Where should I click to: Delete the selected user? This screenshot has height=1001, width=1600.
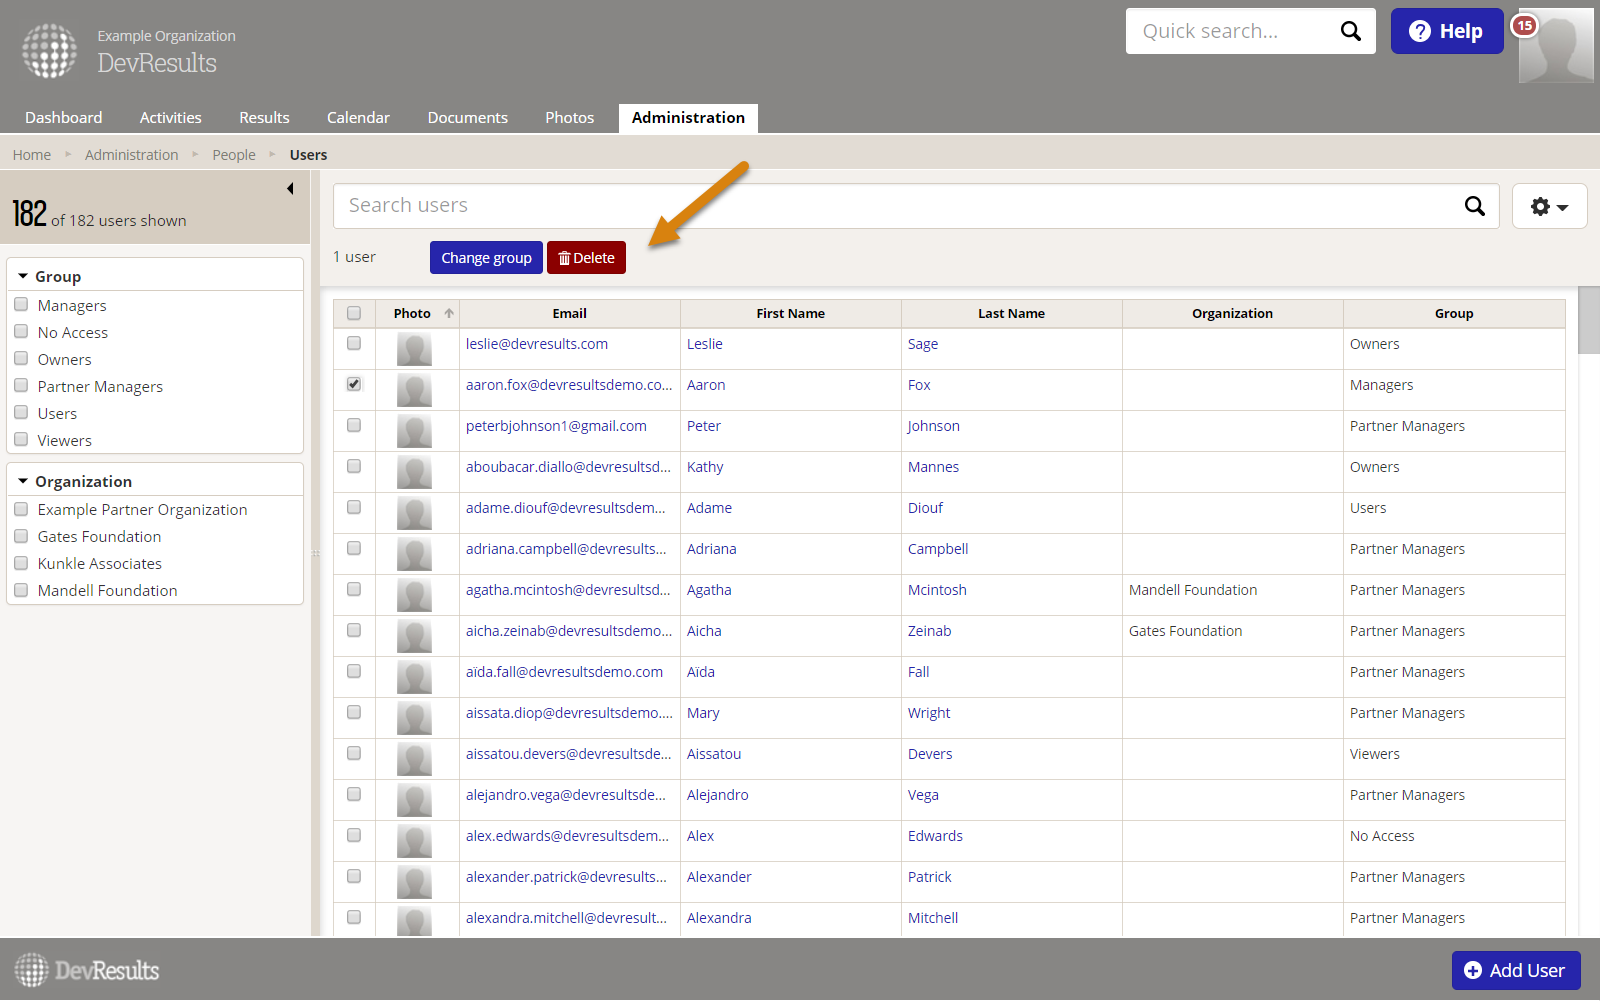coord(586,258)
